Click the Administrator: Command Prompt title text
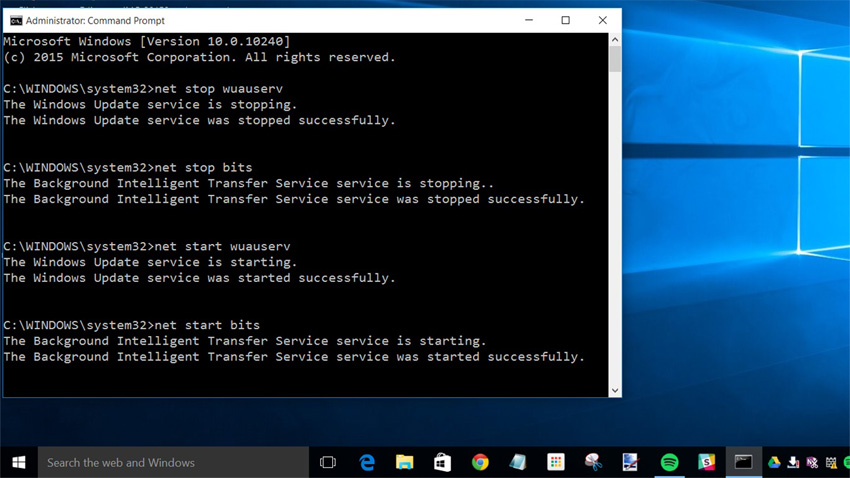 tap(95, 21)
